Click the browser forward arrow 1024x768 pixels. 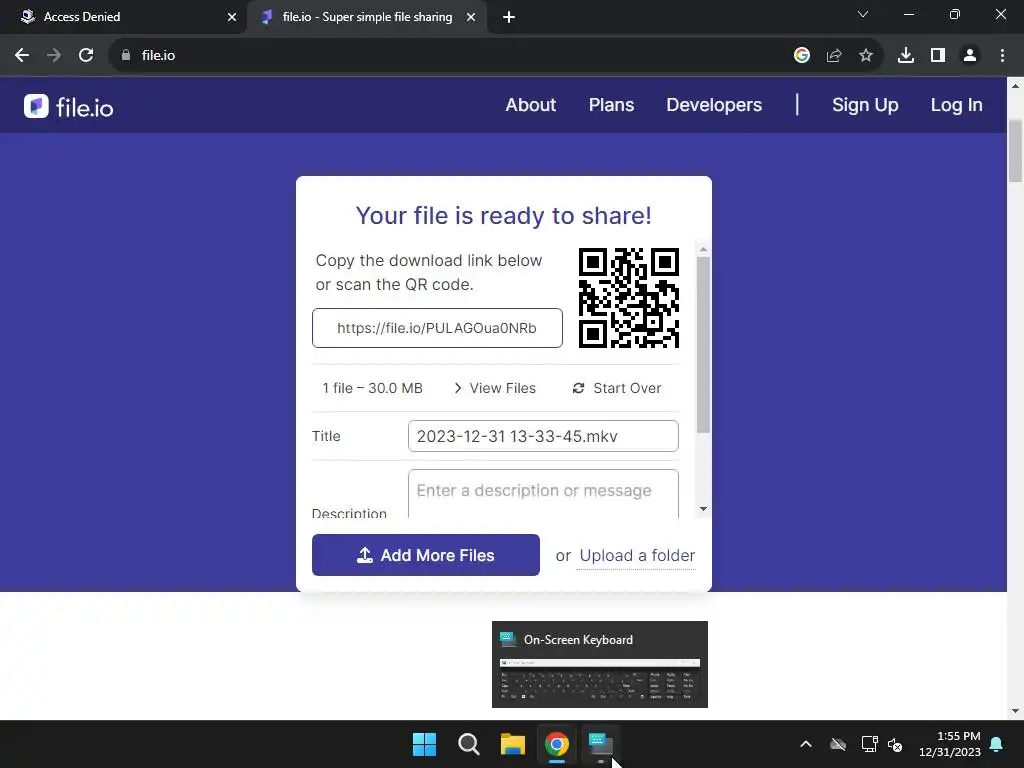[54, 56]
